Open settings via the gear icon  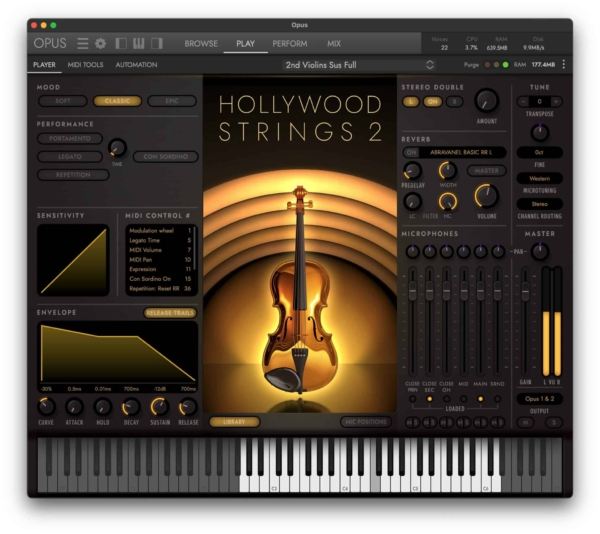coord(100,43)
